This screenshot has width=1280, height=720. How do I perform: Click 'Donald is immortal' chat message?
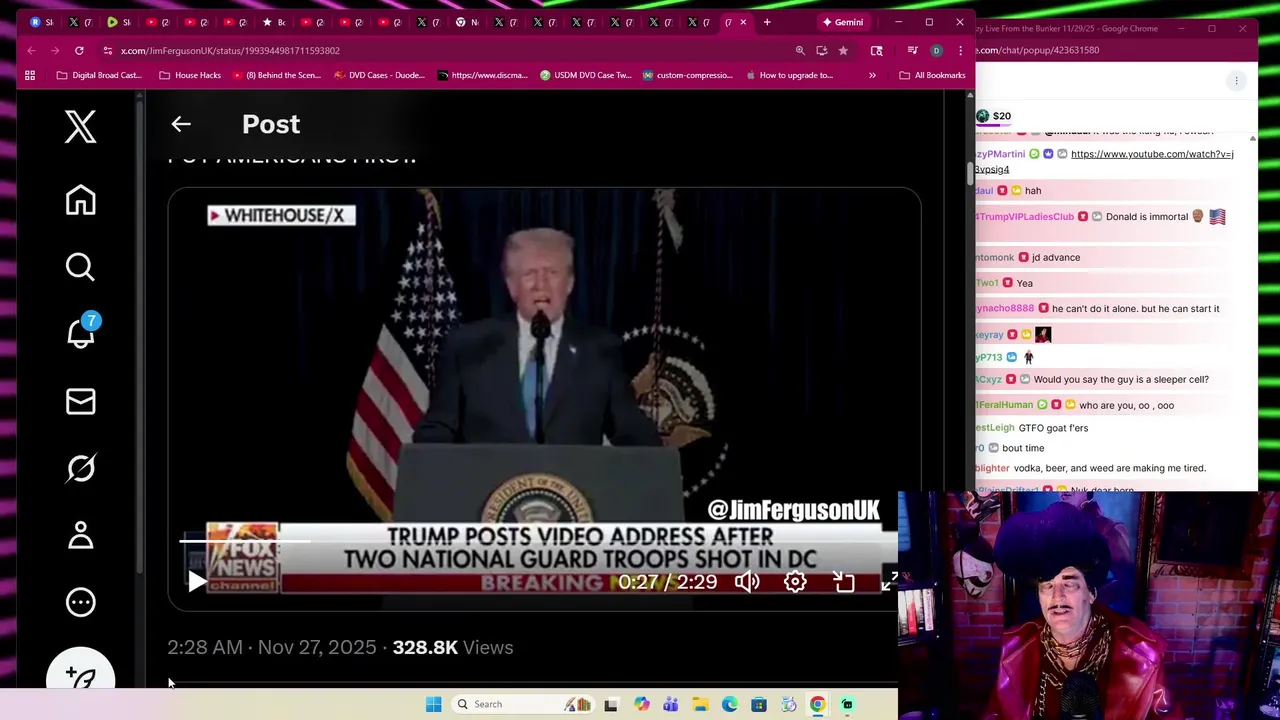[1147, 217]
